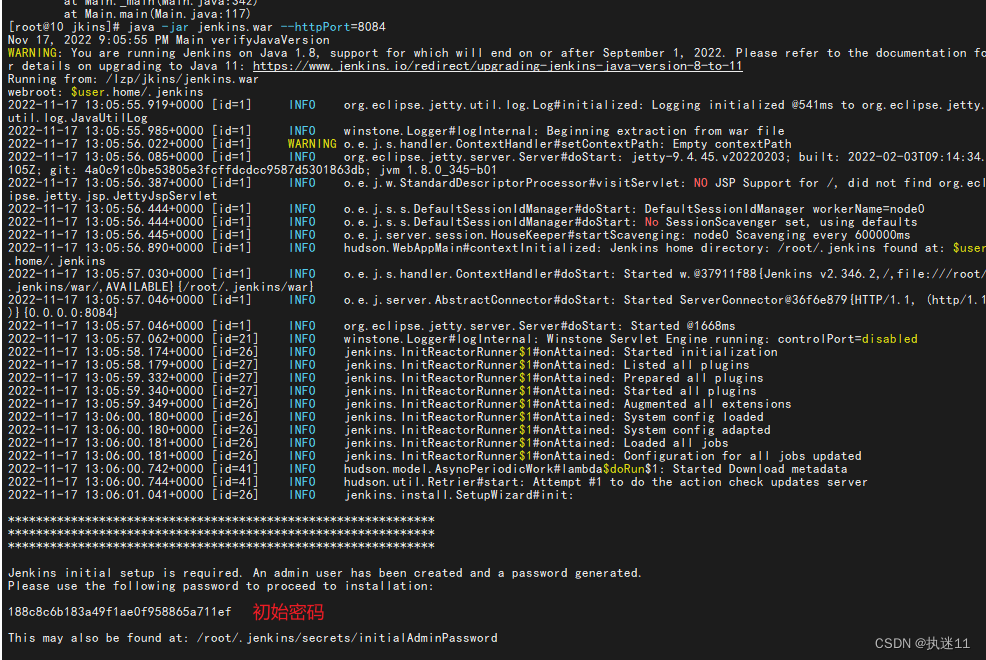Click the initialAdminPassword file path text
Viewport: 986px width, 660px height.
[347, 638]
